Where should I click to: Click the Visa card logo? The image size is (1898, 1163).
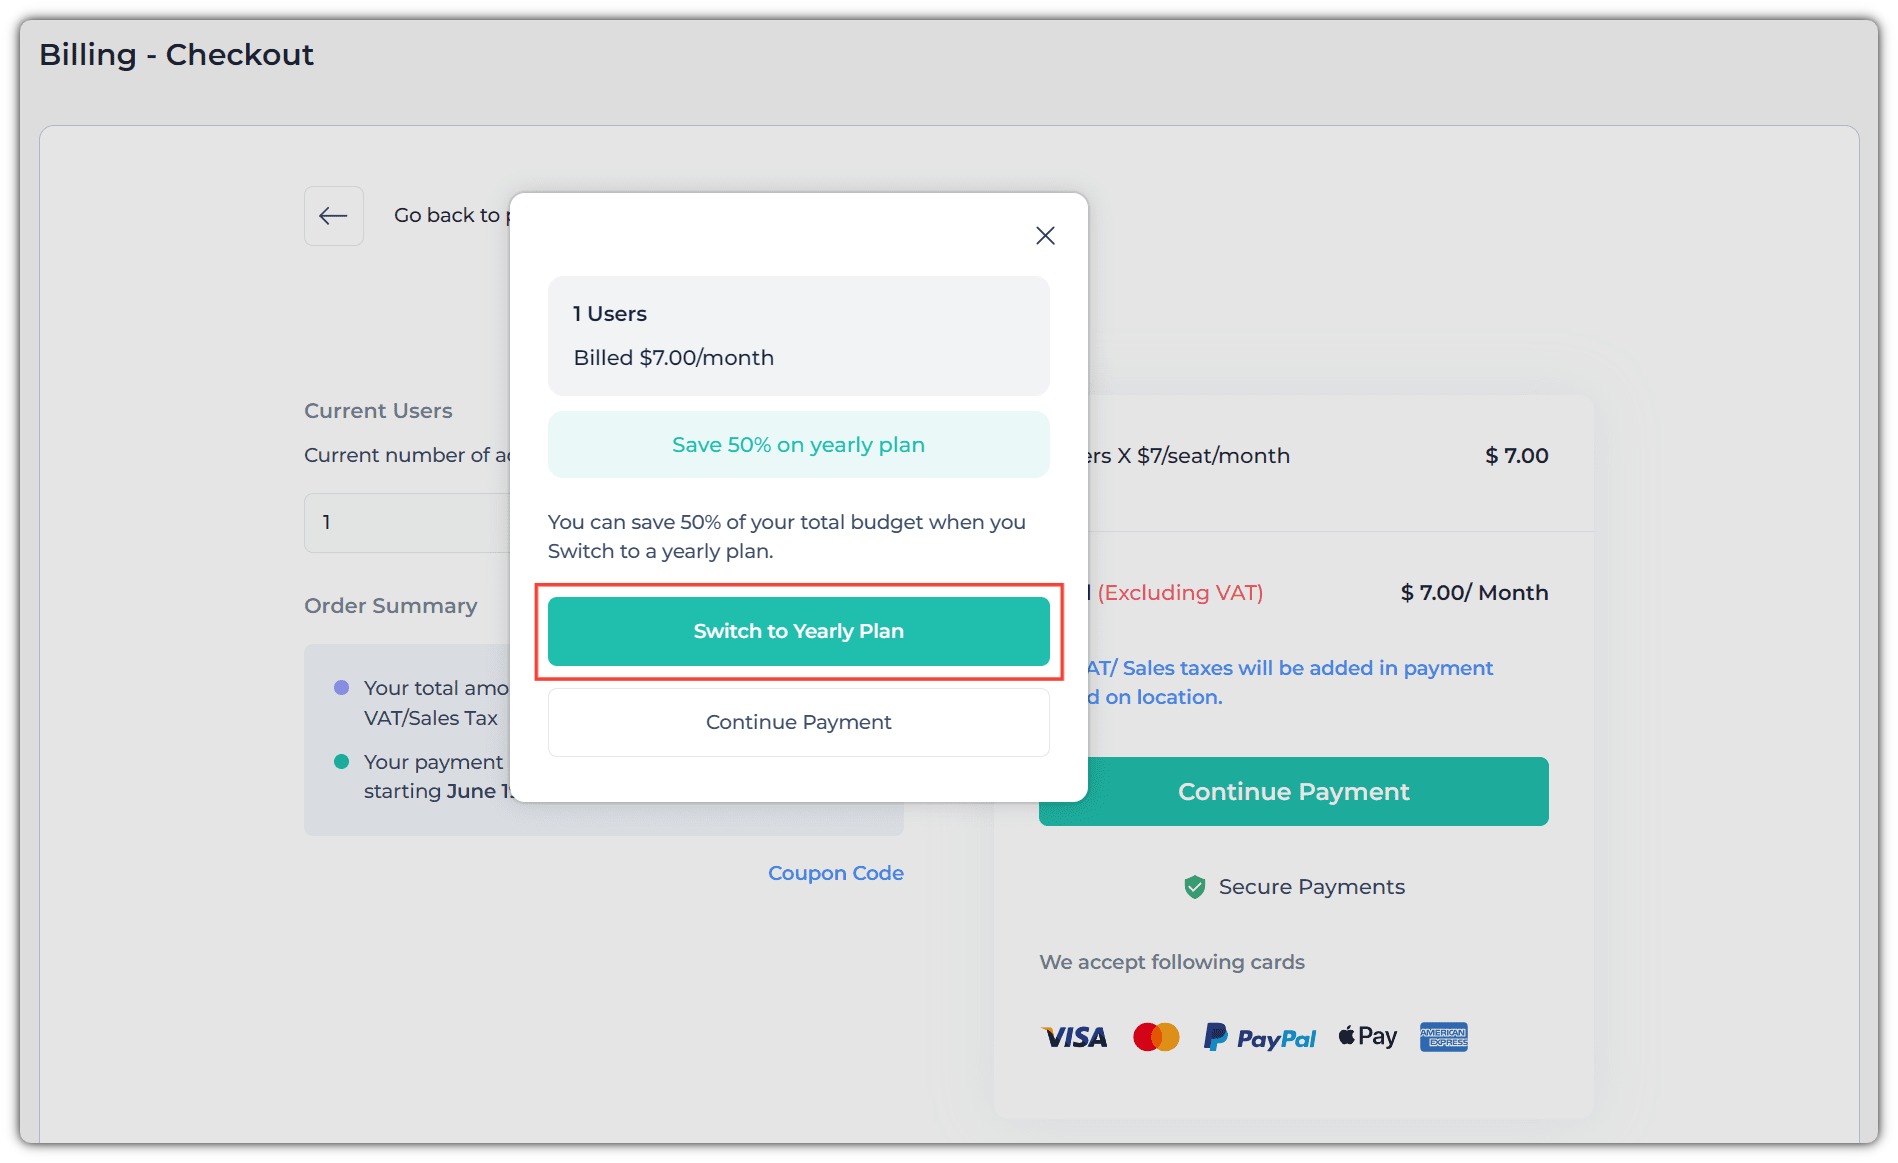pyautogui.click(x=1075, y=1037)
